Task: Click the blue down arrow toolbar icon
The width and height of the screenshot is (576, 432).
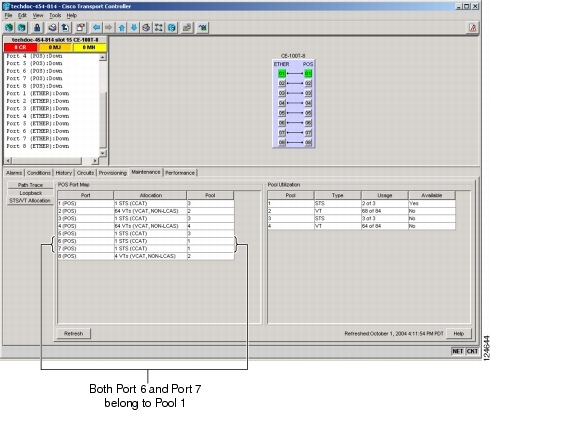Action: (x=134, y=28)
